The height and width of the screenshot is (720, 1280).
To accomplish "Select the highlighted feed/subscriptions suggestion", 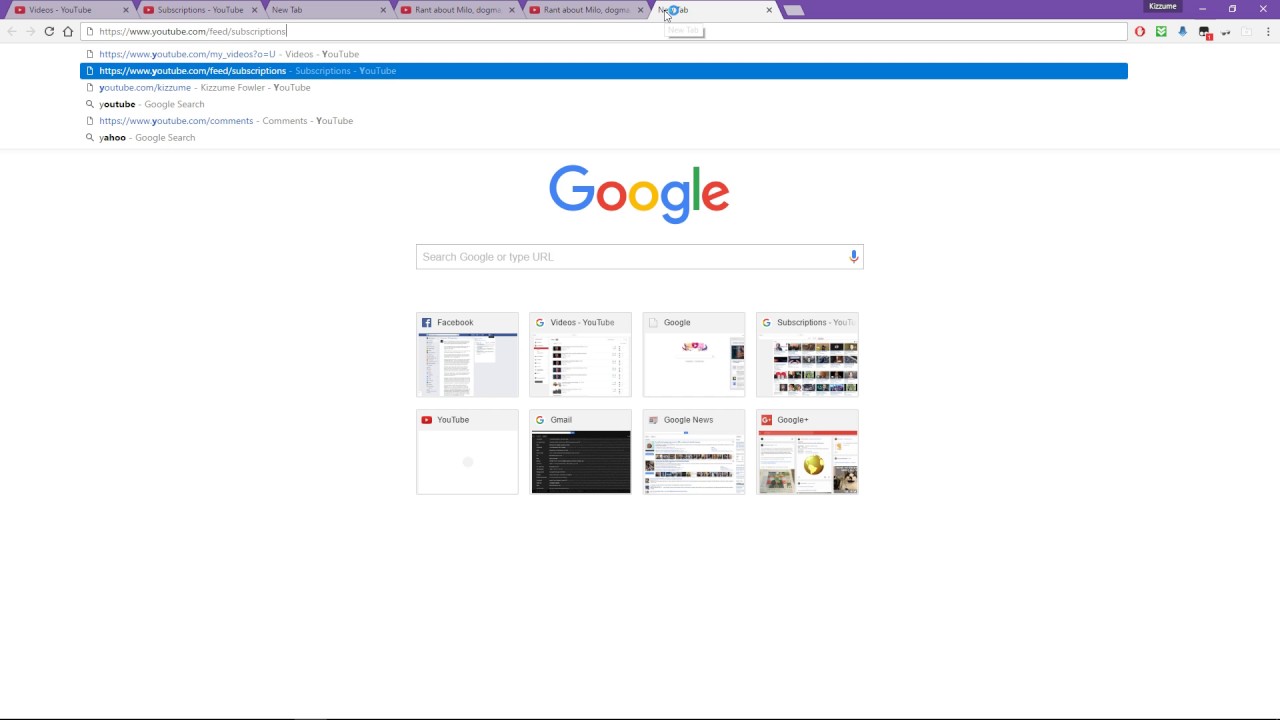I will pos(604,71).
